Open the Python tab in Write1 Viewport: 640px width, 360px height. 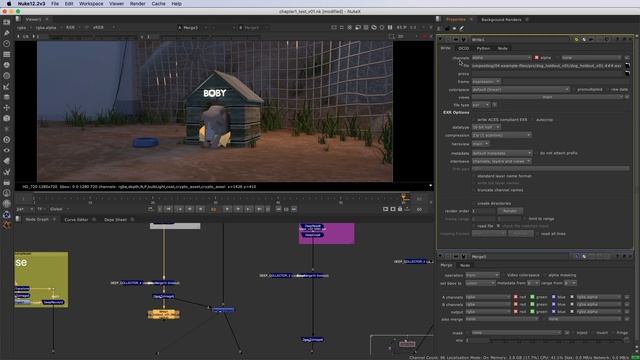(x=483, y=48)
